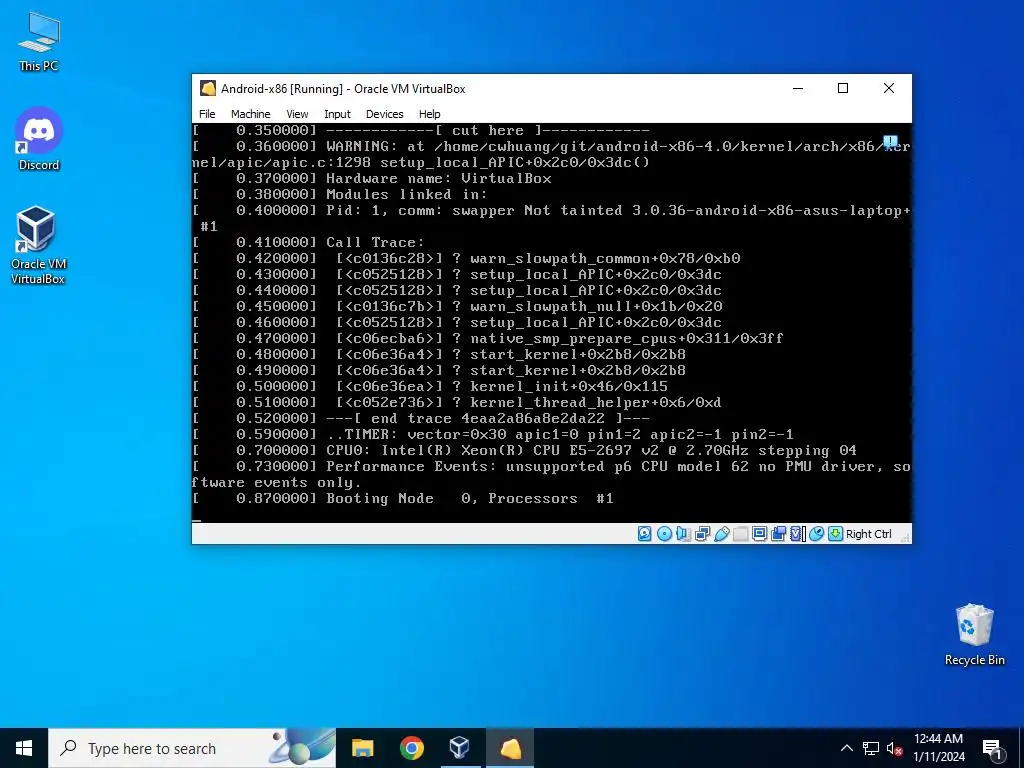This screenshot has width=1024, height=768.
Task: Click the 'warn_slowpath_null+0x1b/0x20' trace line
Action: 457,306
